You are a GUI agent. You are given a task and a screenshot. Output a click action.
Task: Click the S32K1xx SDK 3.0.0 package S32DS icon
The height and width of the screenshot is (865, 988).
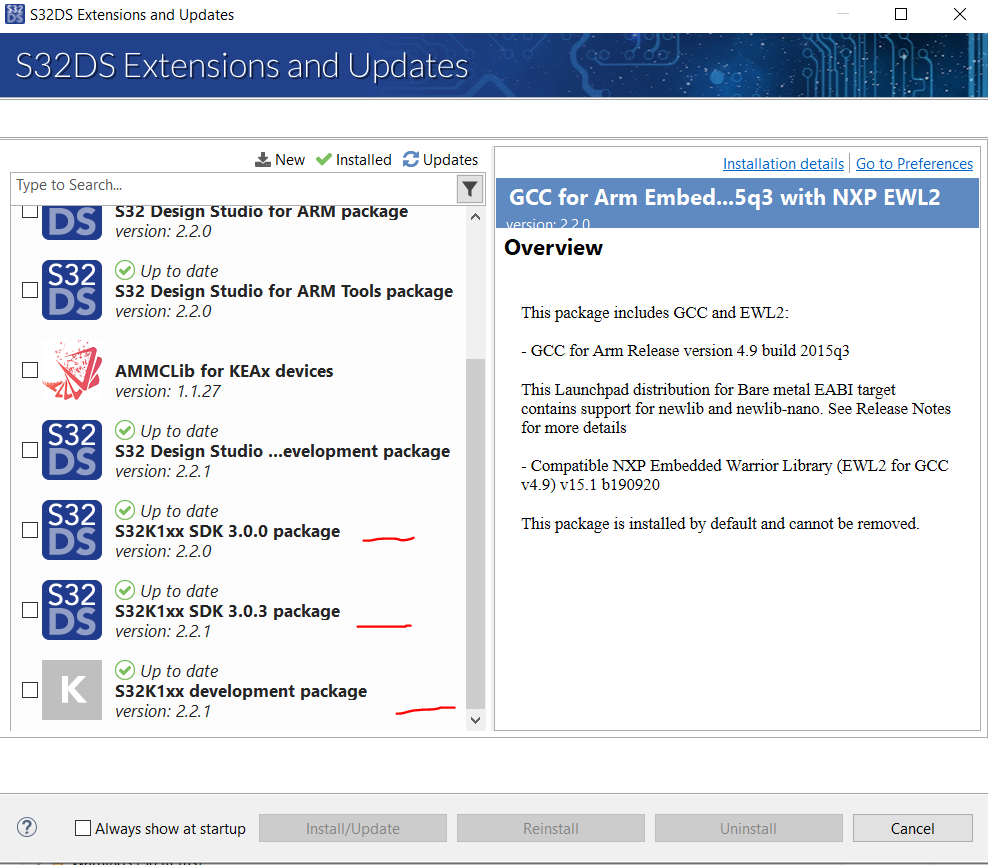click(x=71, y=530)
